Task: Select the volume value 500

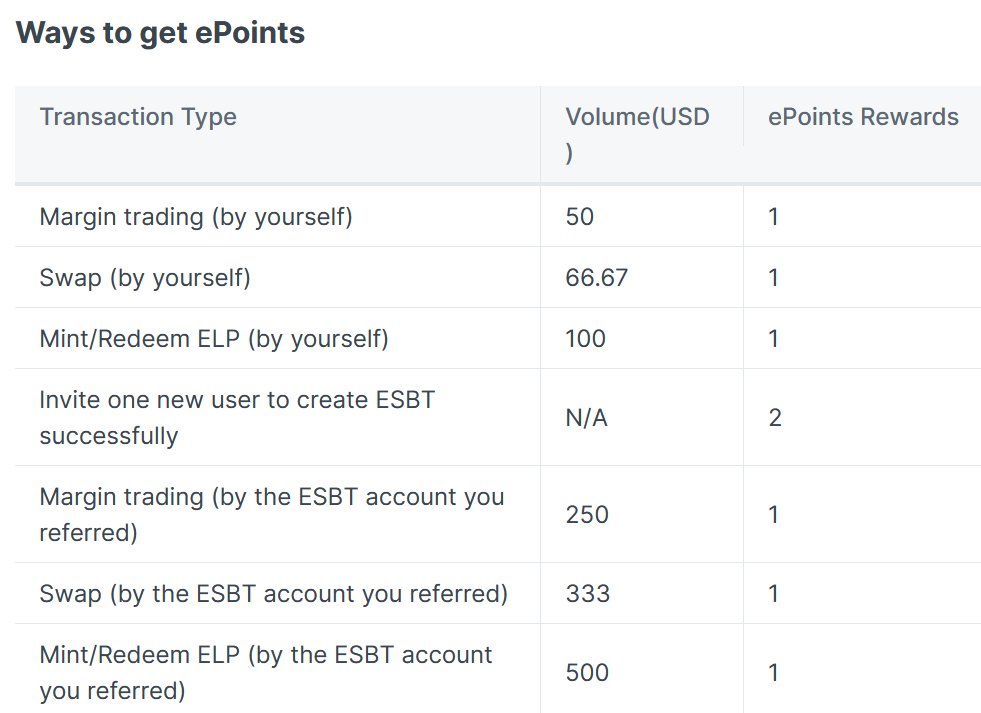Action: pos(587,672)
